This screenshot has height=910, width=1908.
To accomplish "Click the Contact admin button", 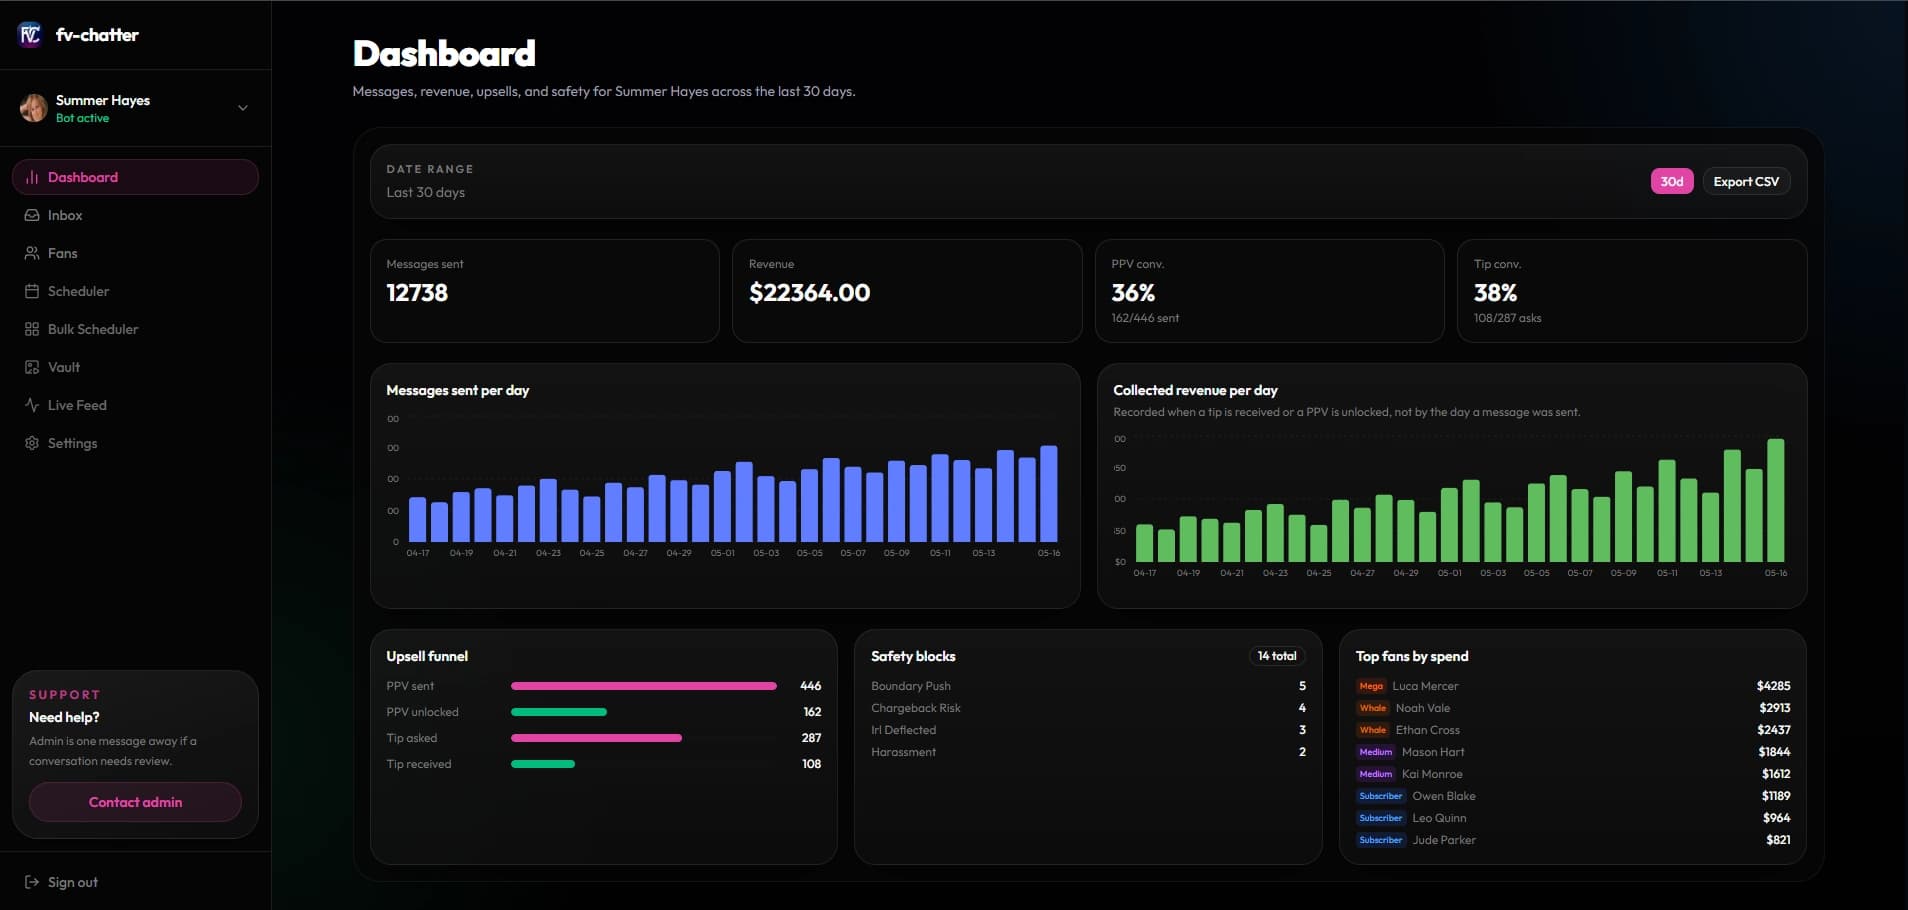I will tap(135, 802).
